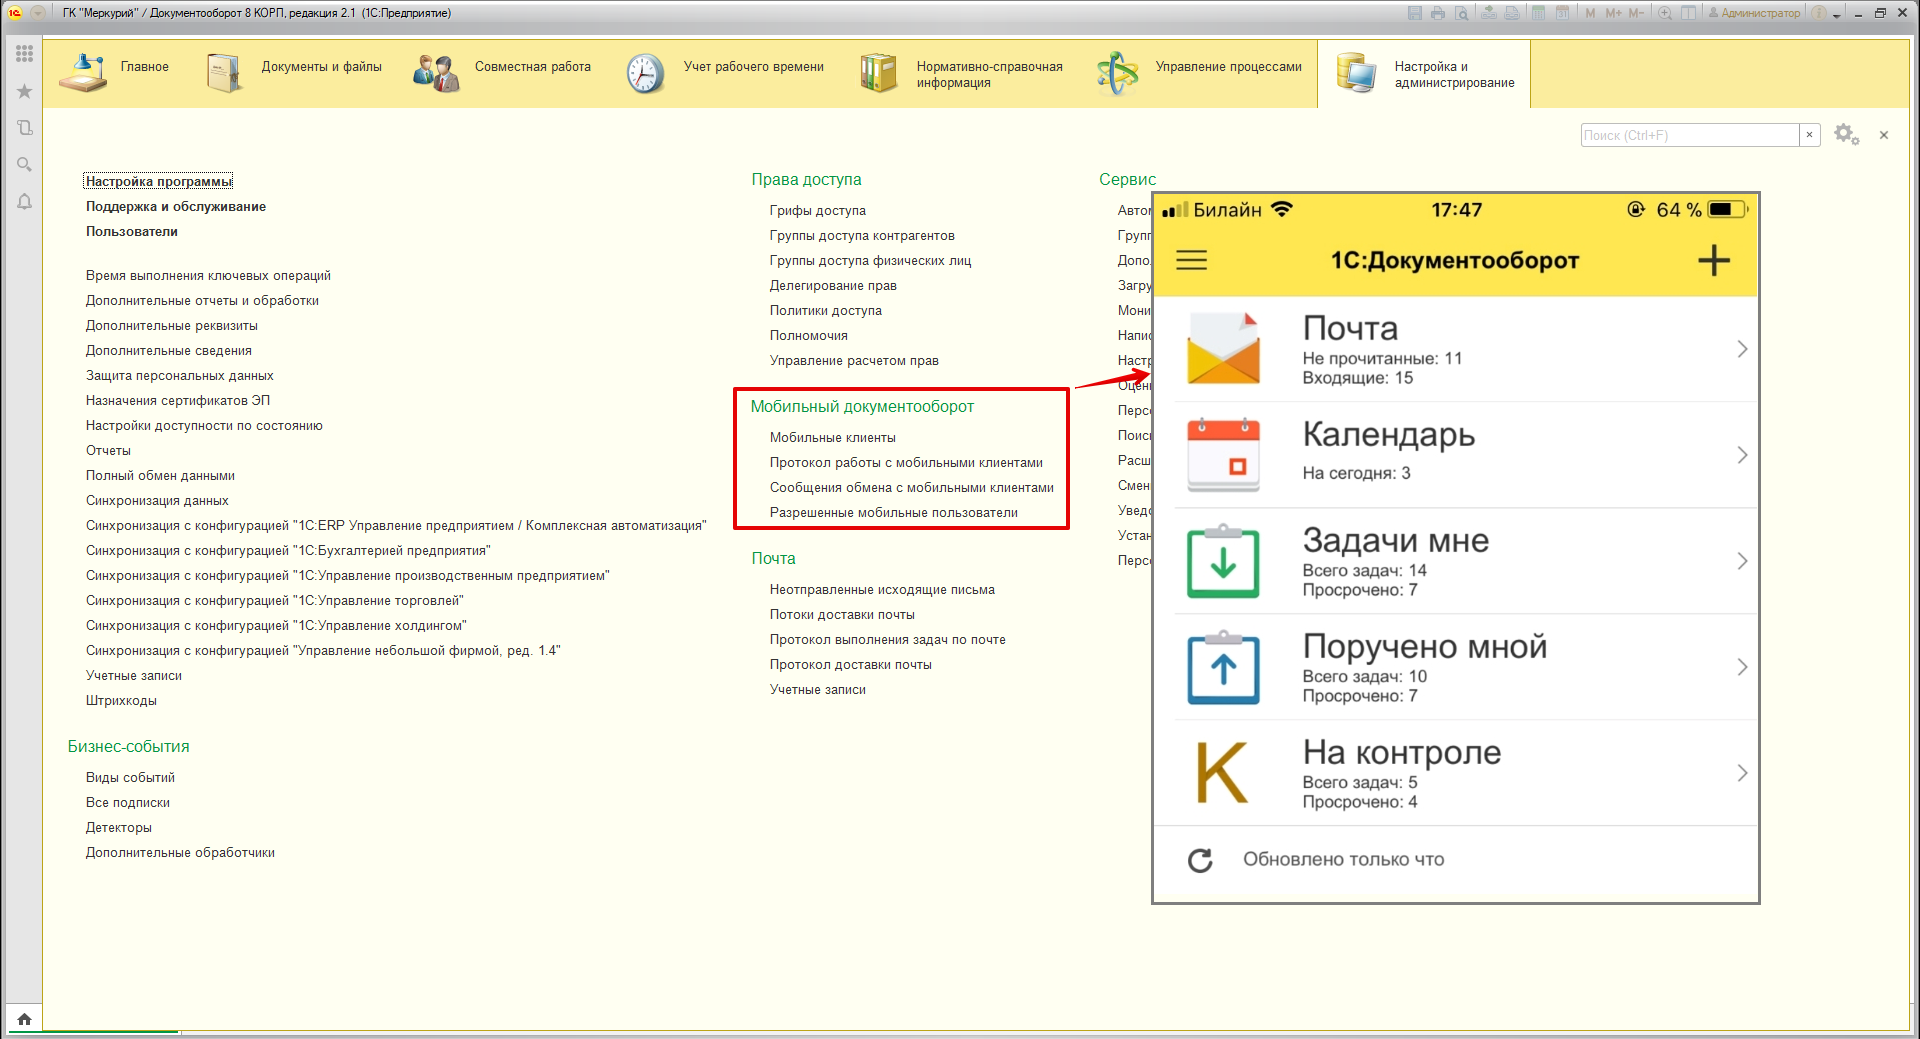Open Защита персональных данных link
Screen dimensions: 1920x1039
pyautogui.click(x=180, y=375)
